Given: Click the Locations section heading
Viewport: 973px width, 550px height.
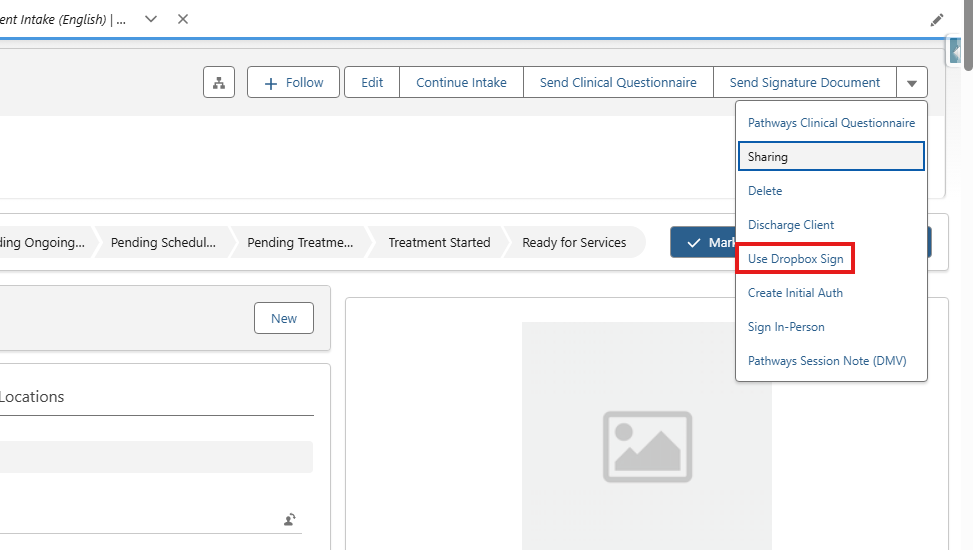Looking at the screenshot, I should click(32, 397).
